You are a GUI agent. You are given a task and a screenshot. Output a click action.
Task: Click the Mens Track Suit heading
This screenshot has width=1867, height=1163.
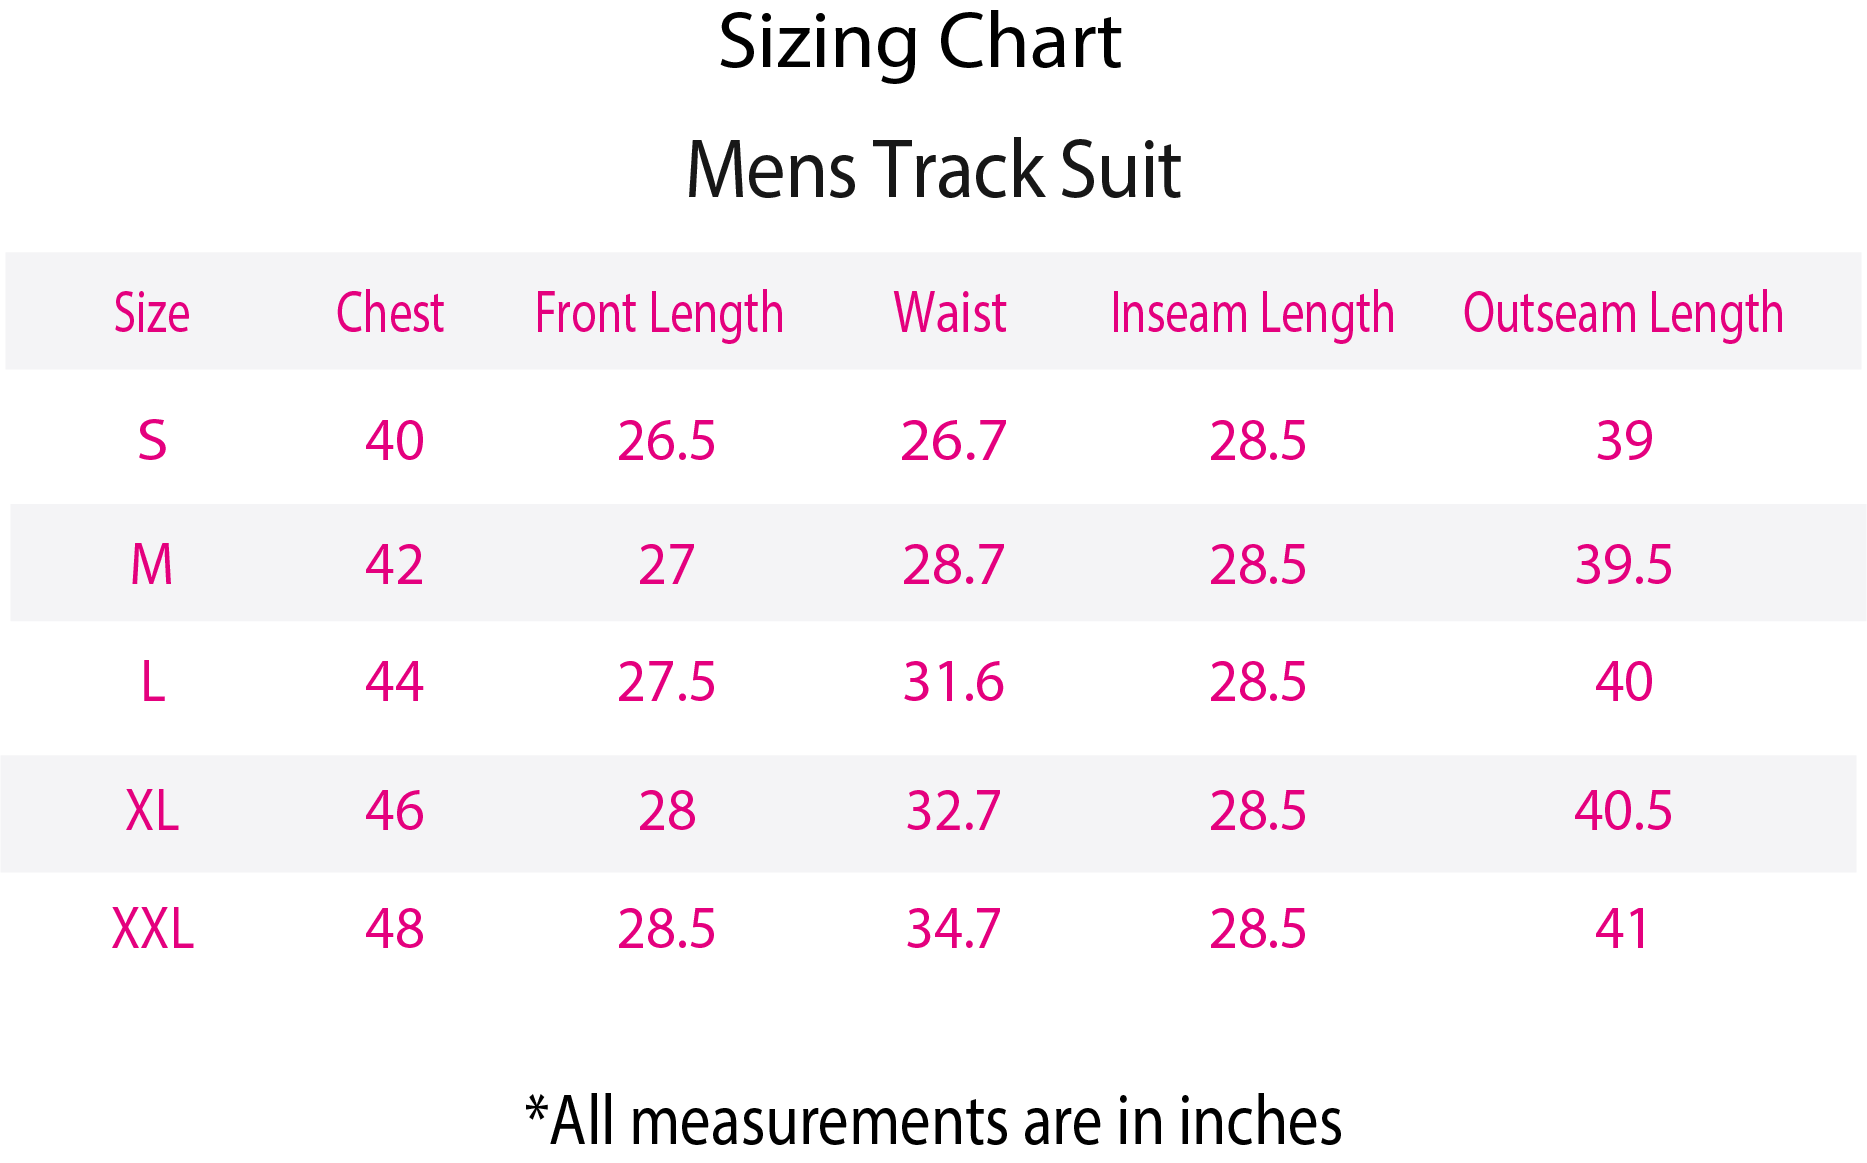933,170
